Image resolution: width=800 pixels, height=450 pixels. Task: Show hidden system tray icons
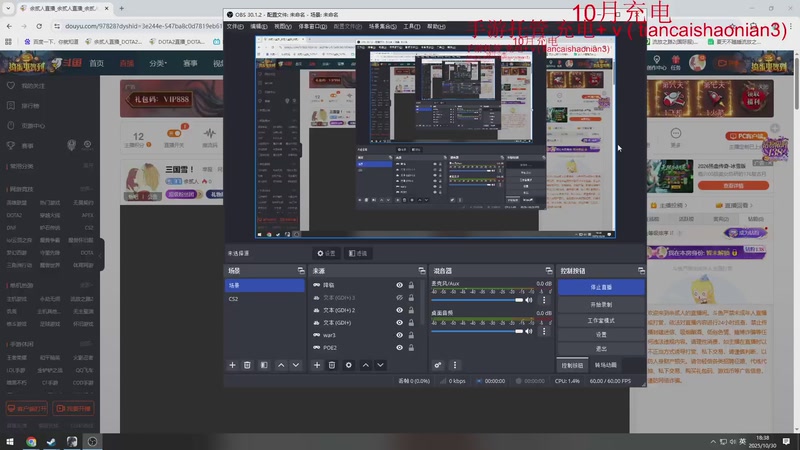(713, 442)
